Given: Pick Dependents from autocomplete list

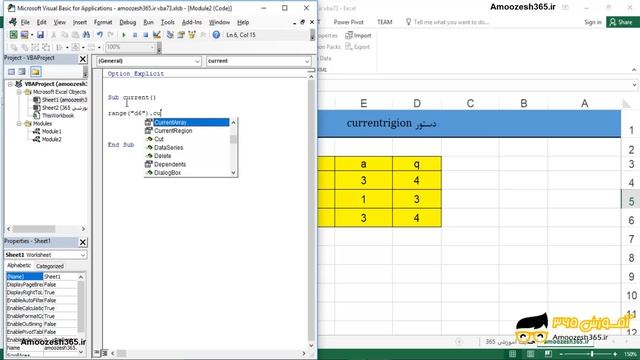Looking at the screenshot, I should pos(170,164).
